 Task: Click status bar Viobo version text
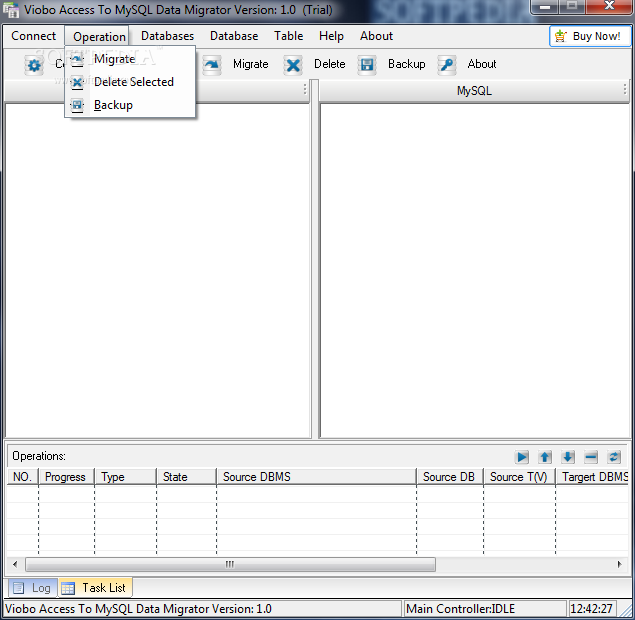[138, 609]
